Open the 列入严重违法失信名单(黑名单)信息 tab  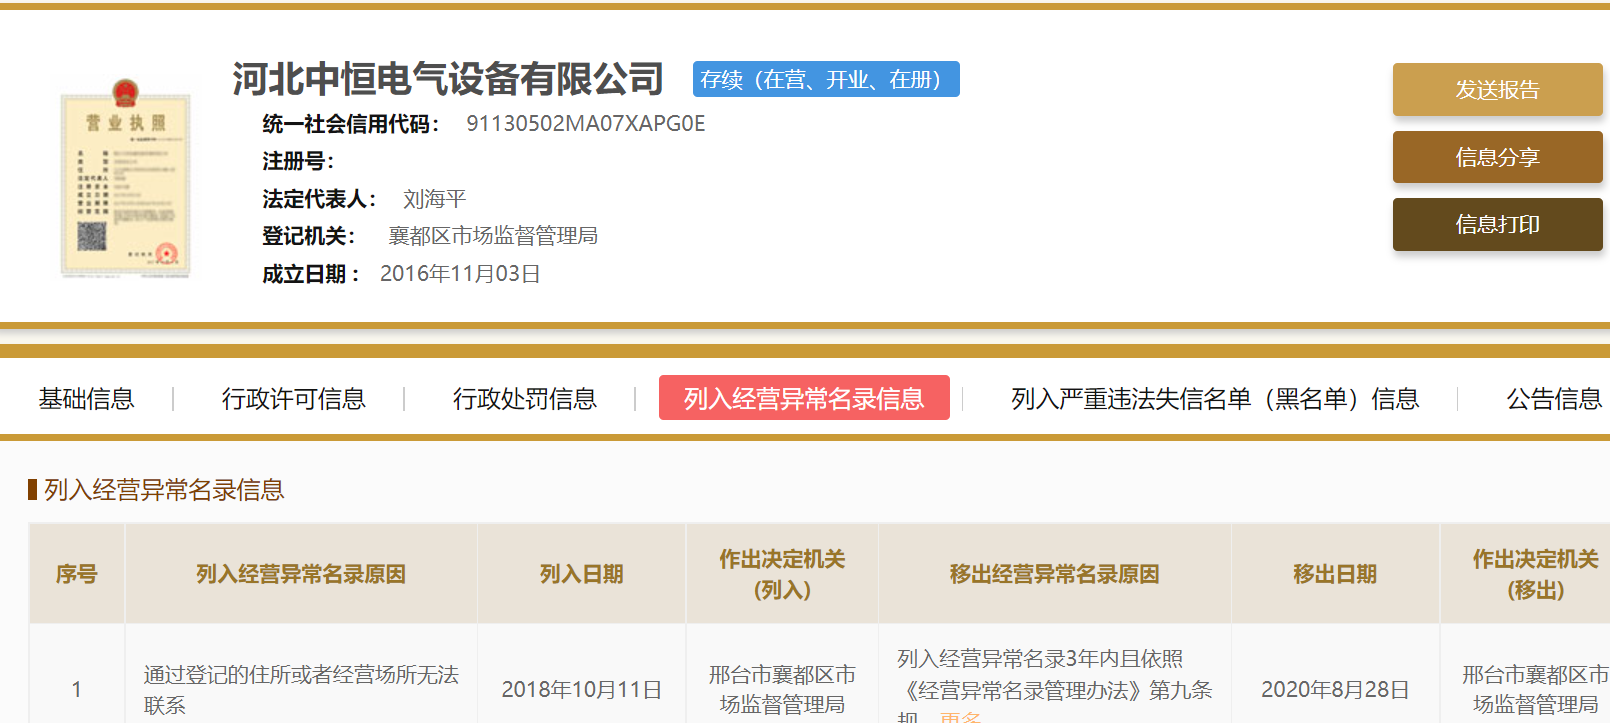pos(1215,399)
